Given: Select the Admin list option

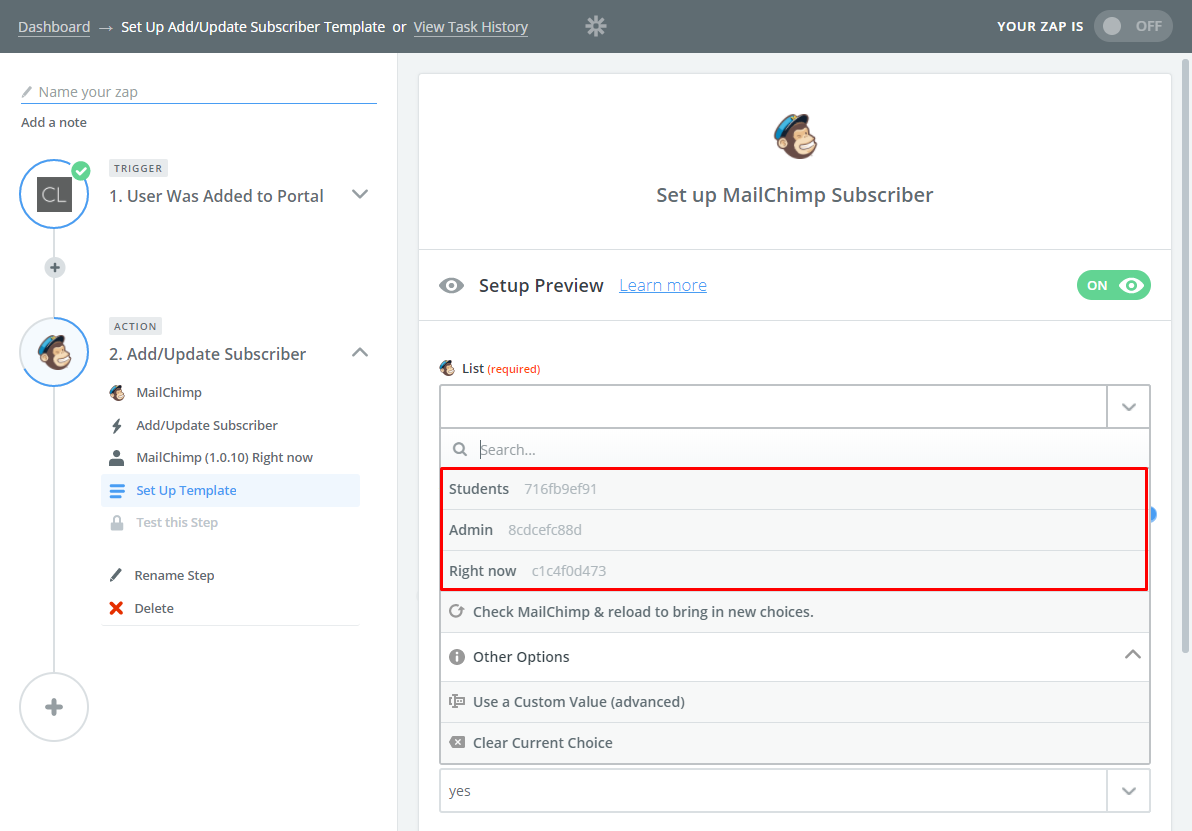Looking at the screenshot, I should pos(794,530).
